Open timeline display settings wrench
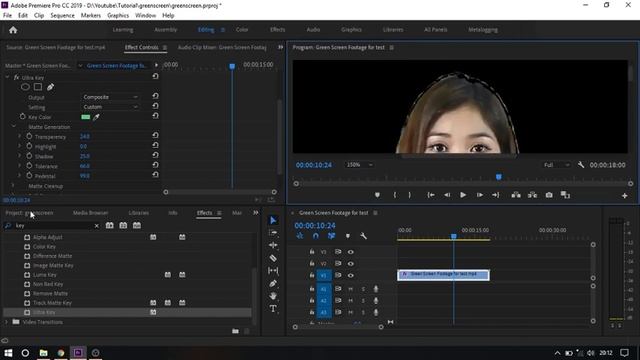 (363, 236)
